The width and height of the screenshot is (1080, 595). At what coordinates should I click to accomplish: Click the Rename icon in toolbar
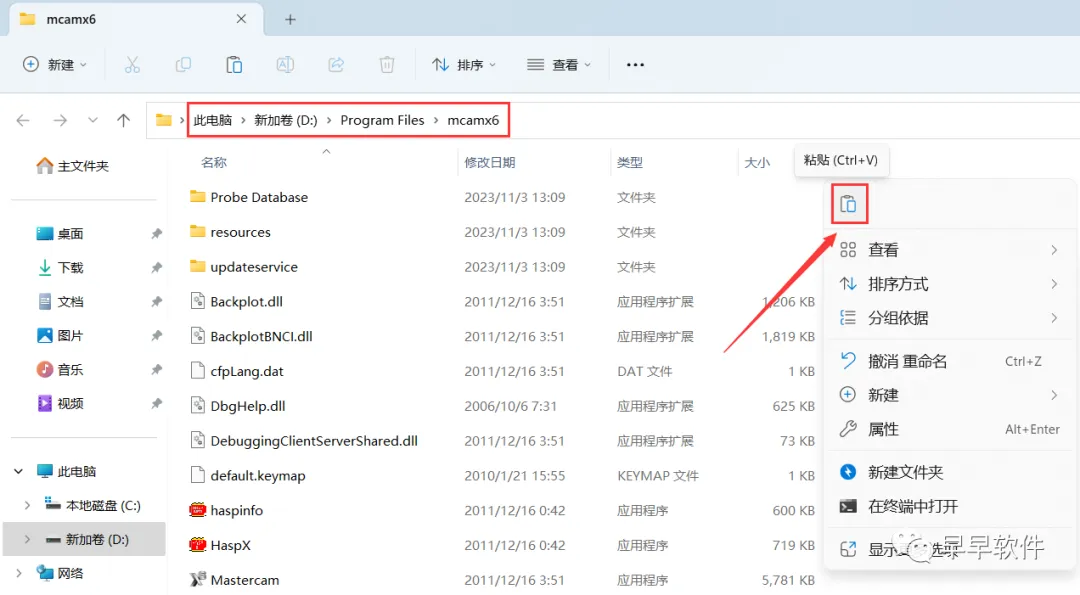click(284, 65)
